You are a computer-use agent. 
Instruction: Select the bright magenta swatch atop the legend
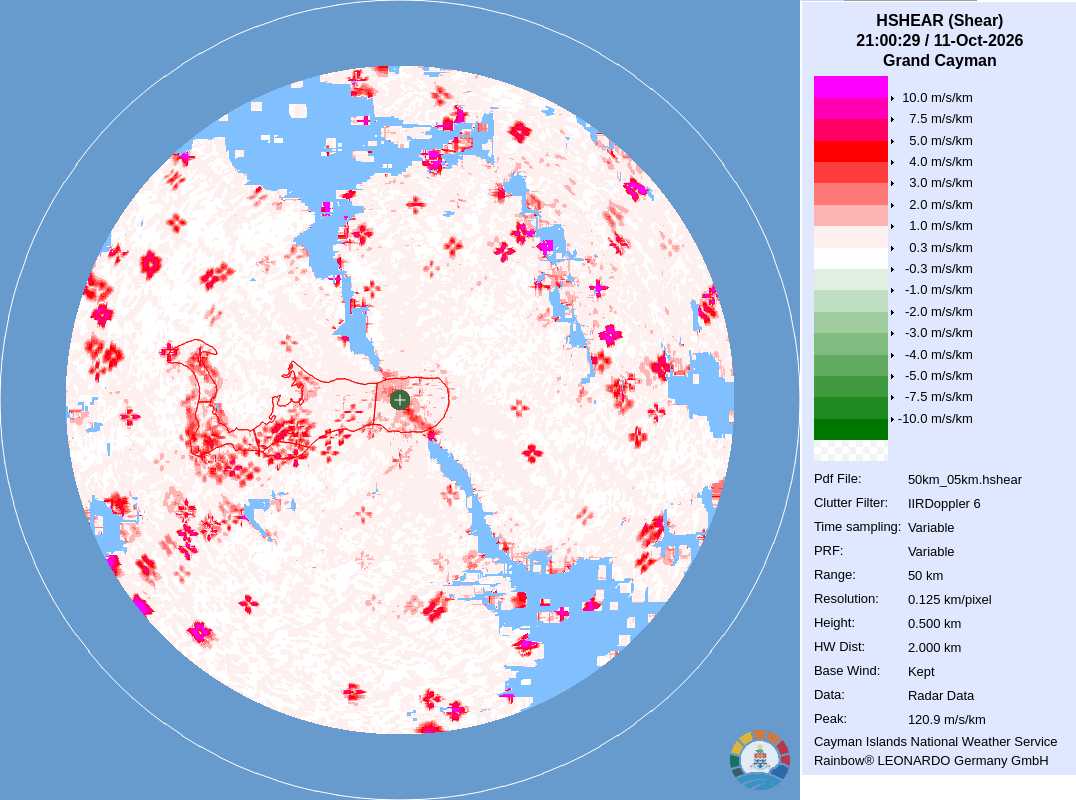pos(850,87)
